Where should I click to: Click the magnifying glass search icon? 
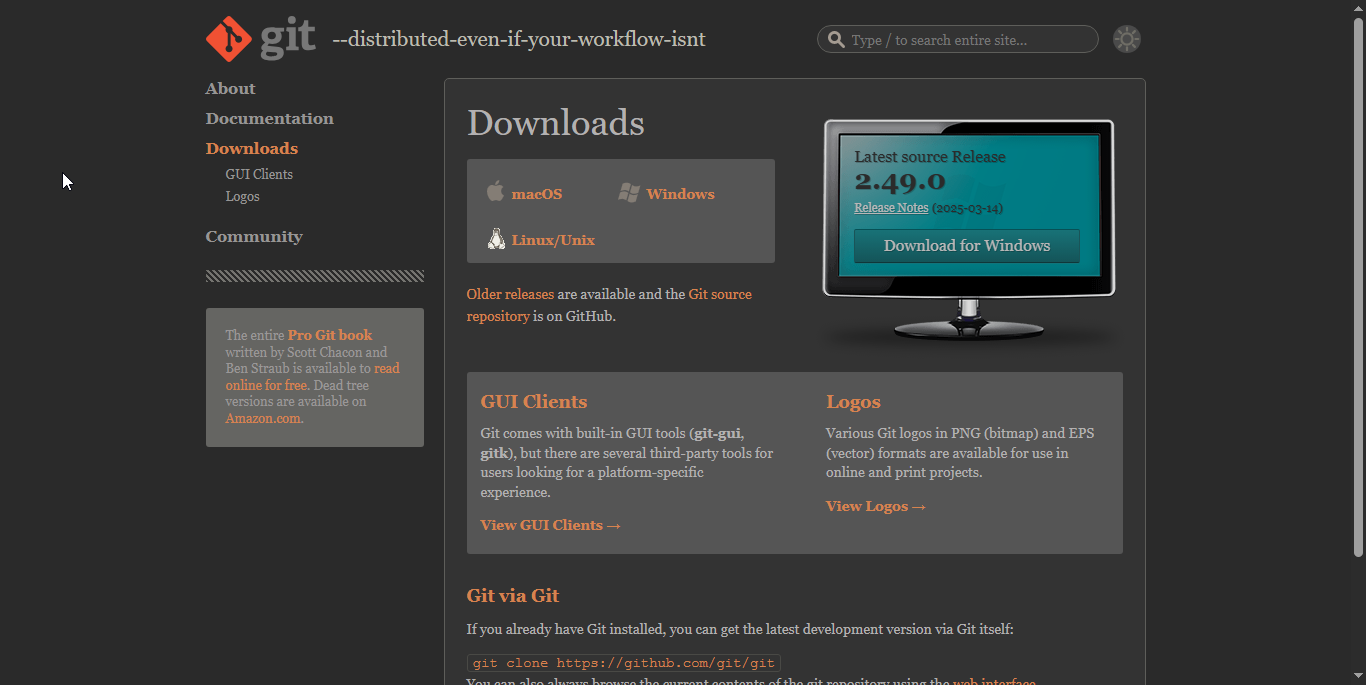click(835, 40)
